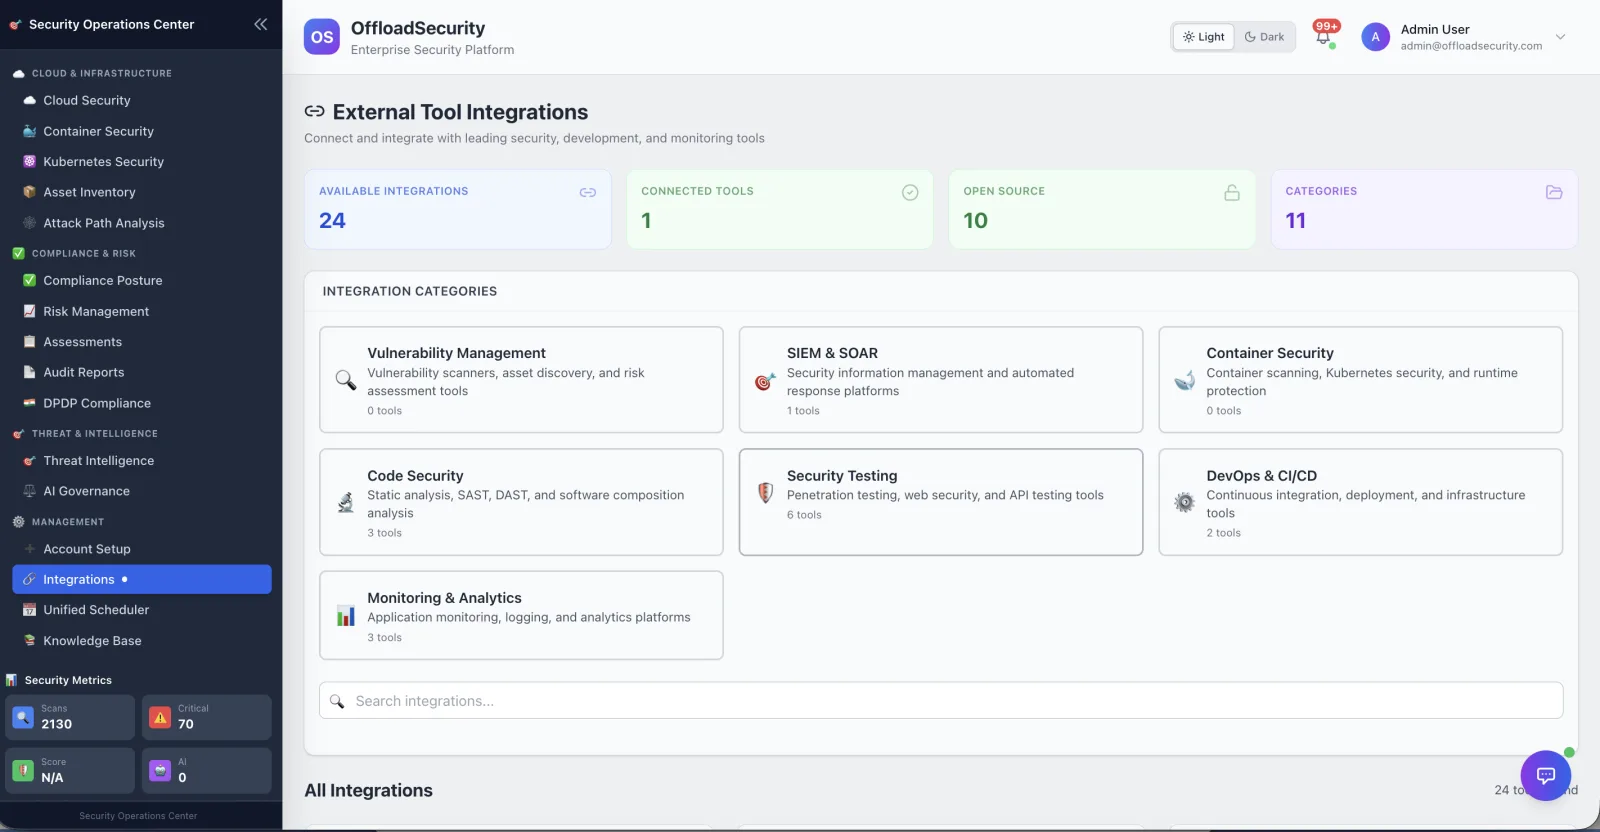The image size is (1600, 832).
Task: Click the microscope icon in Code Security card
Action: [x=345, y=502]
